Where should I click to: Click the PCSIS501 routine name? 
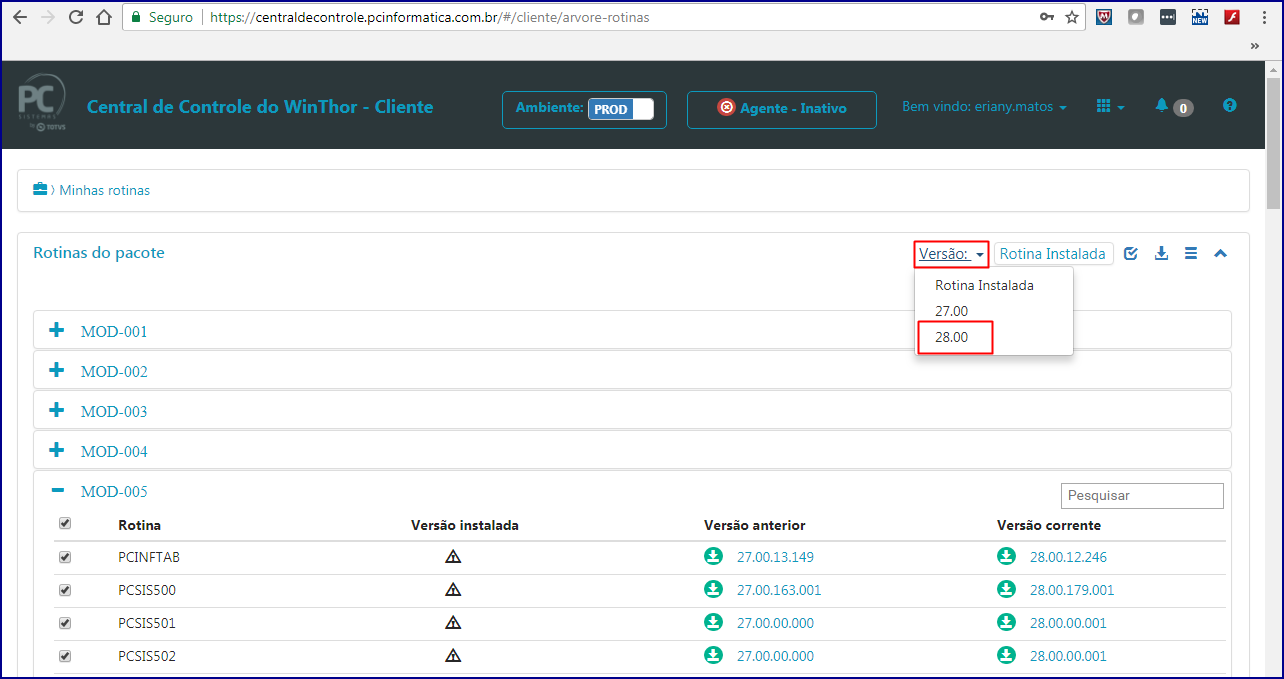147,623
